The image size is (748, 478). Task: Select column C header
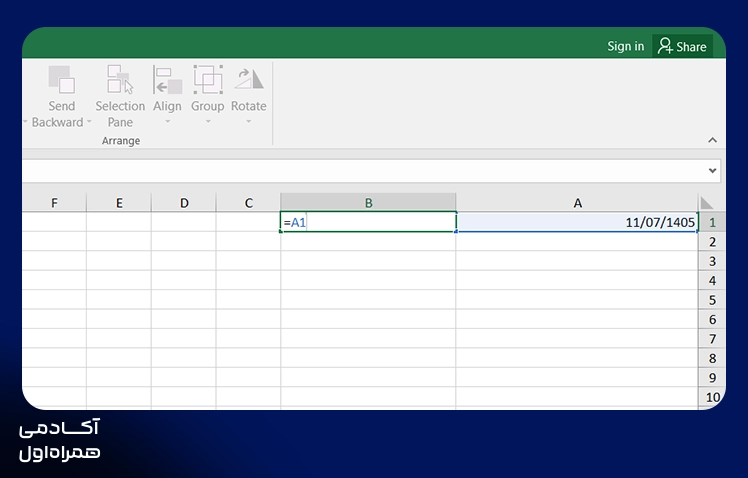click(x=249, y=203)
